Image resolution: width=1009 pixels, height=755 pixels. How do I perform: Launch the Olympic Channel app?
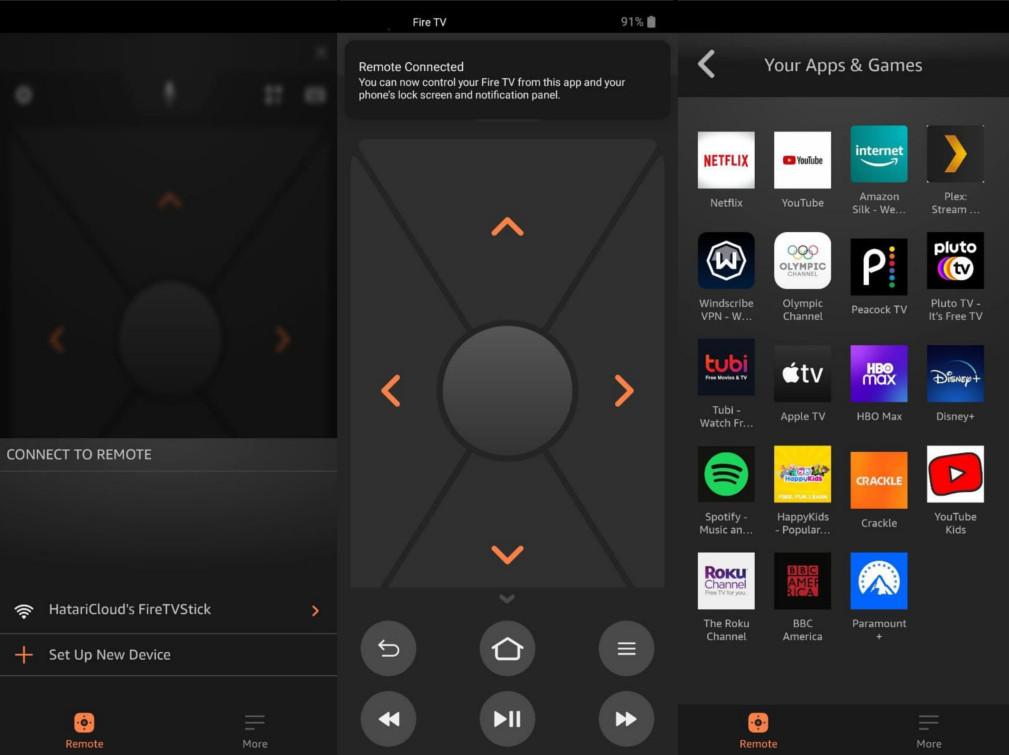802,261
